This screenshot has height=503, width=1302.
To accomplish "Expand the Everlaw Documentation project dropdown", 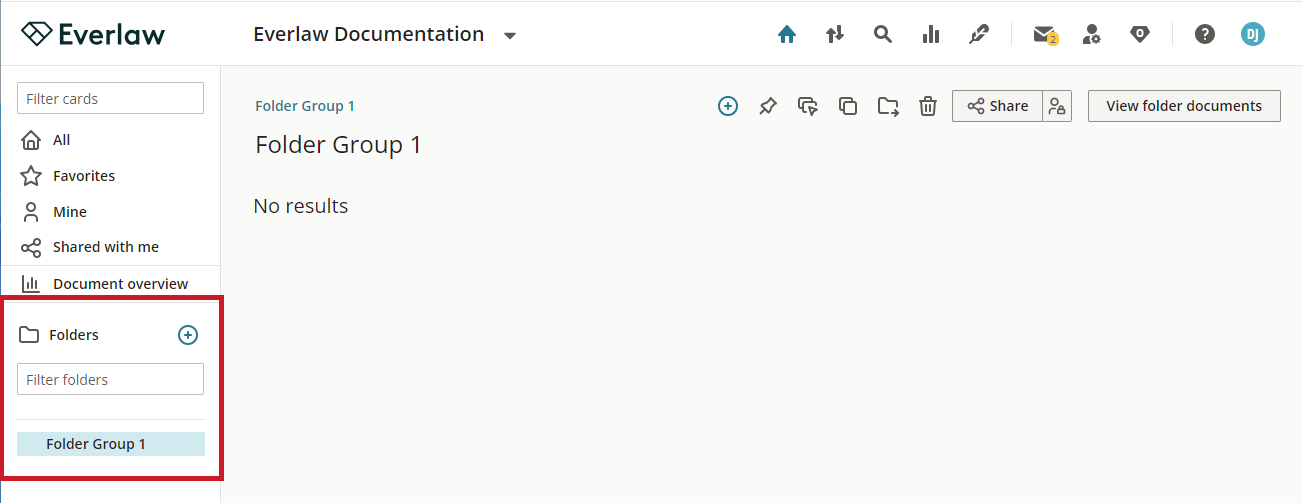I will point(510,35).
